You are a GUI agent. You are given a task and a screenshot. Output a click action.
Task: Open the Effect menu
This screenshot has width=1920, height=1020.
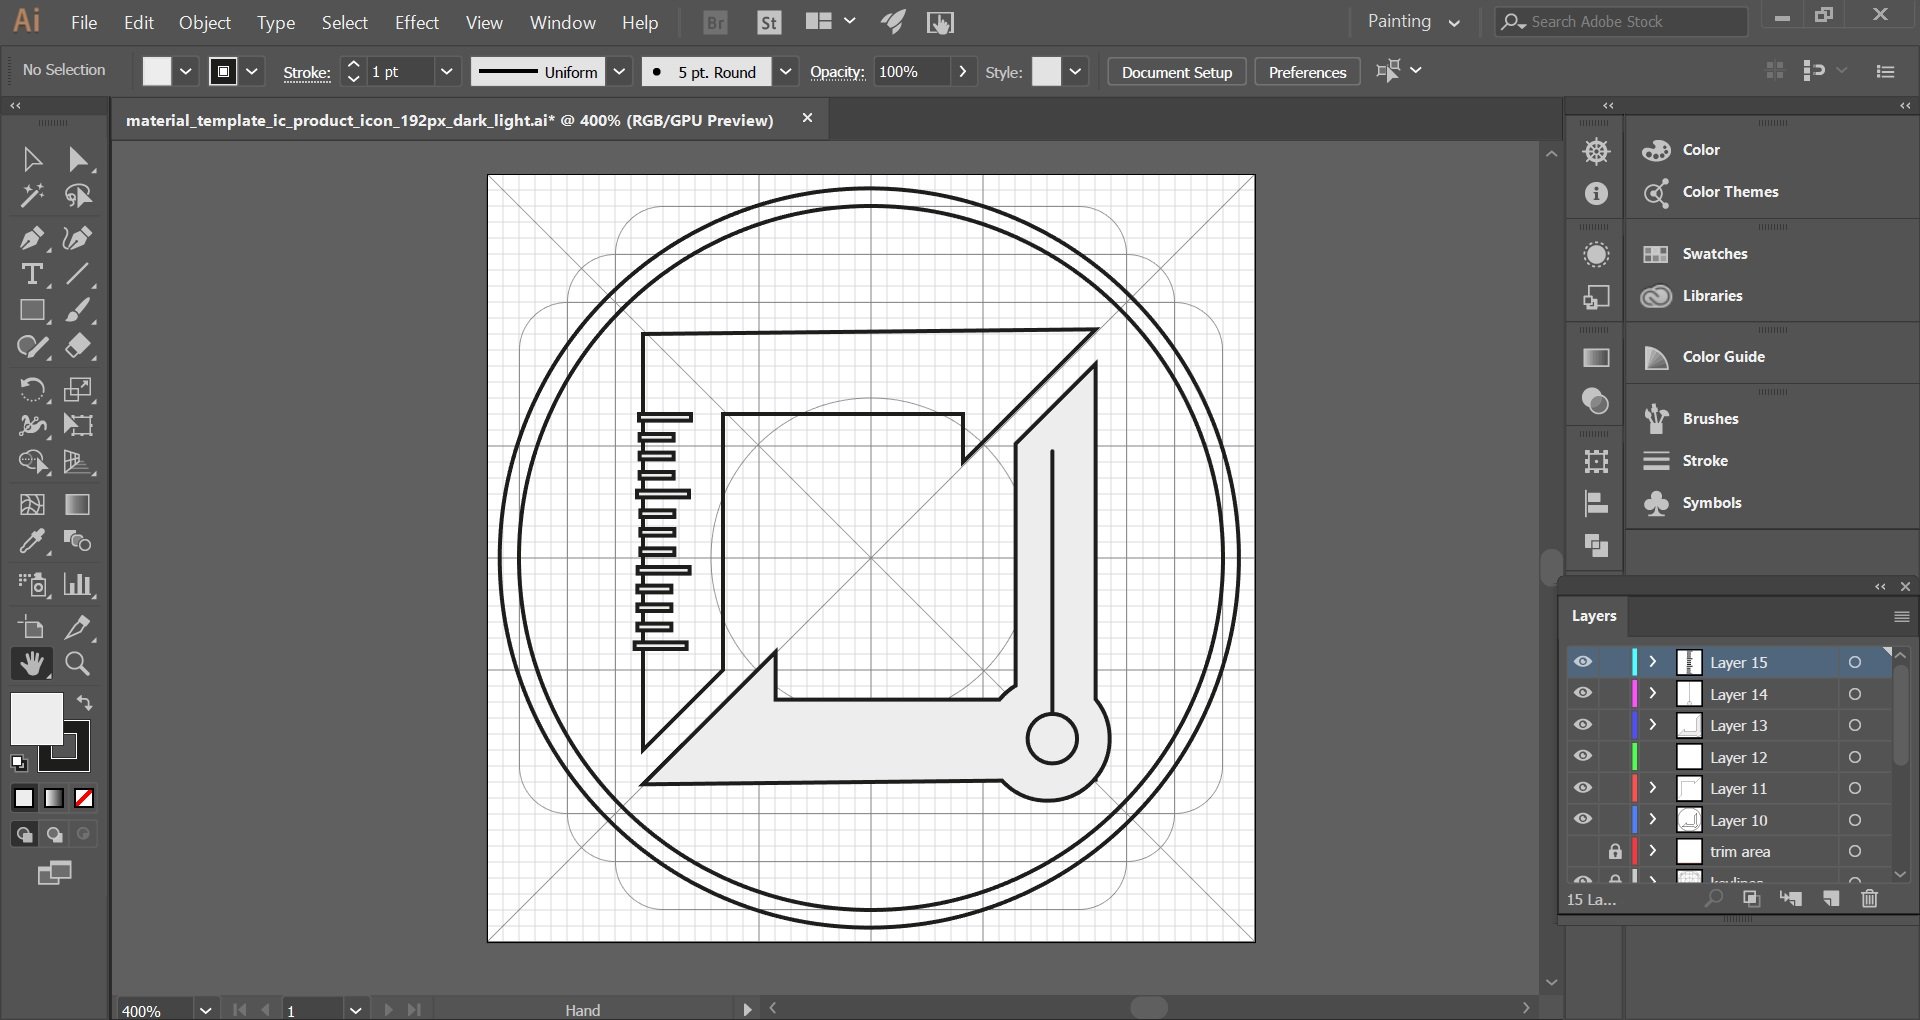coord(416,22)
